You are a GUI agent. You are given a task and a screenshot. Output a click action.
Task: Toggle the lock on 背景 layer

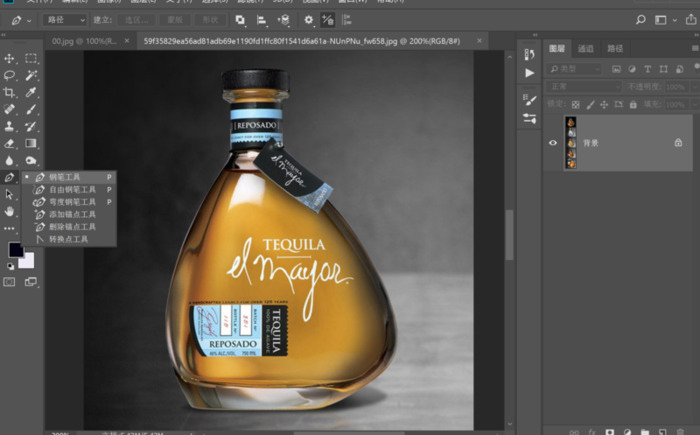click(678, 143)
